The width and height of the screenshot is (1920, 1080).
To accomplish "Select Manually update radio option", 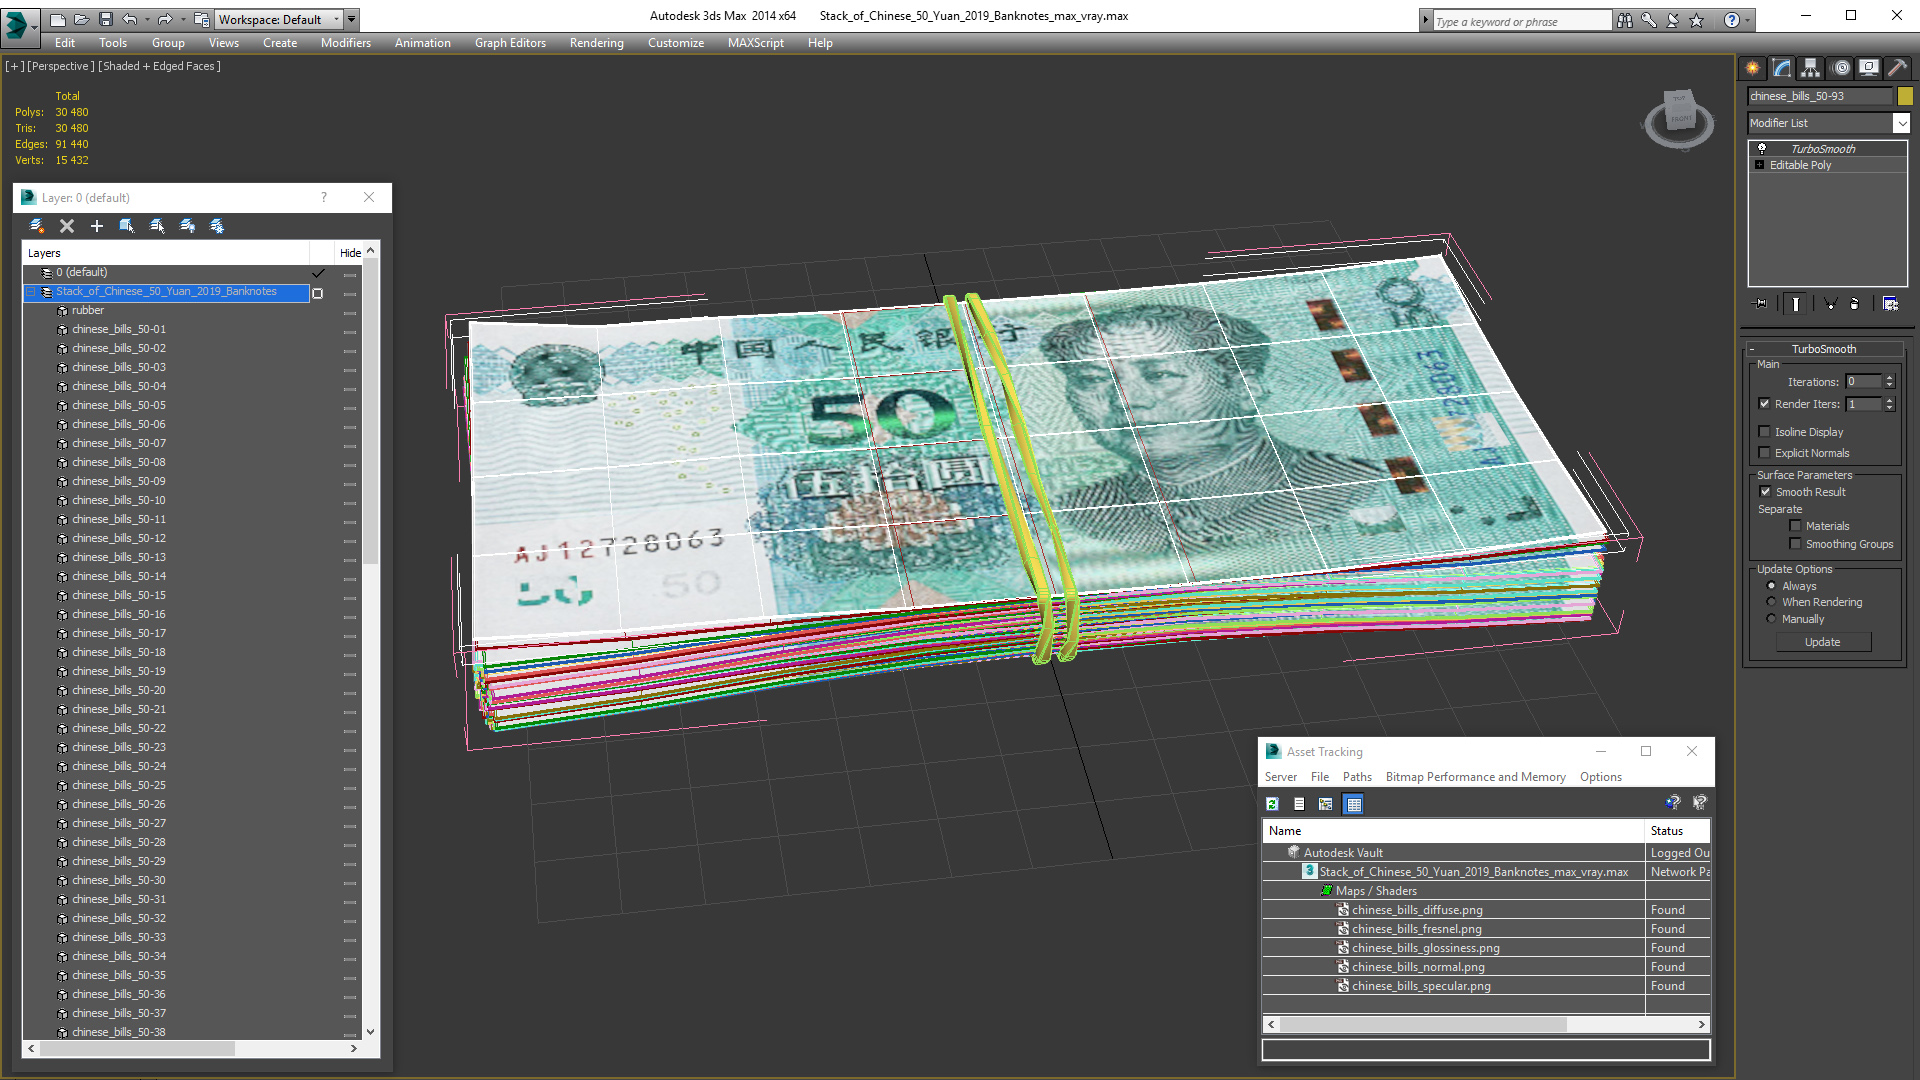I will (1772, 619).
